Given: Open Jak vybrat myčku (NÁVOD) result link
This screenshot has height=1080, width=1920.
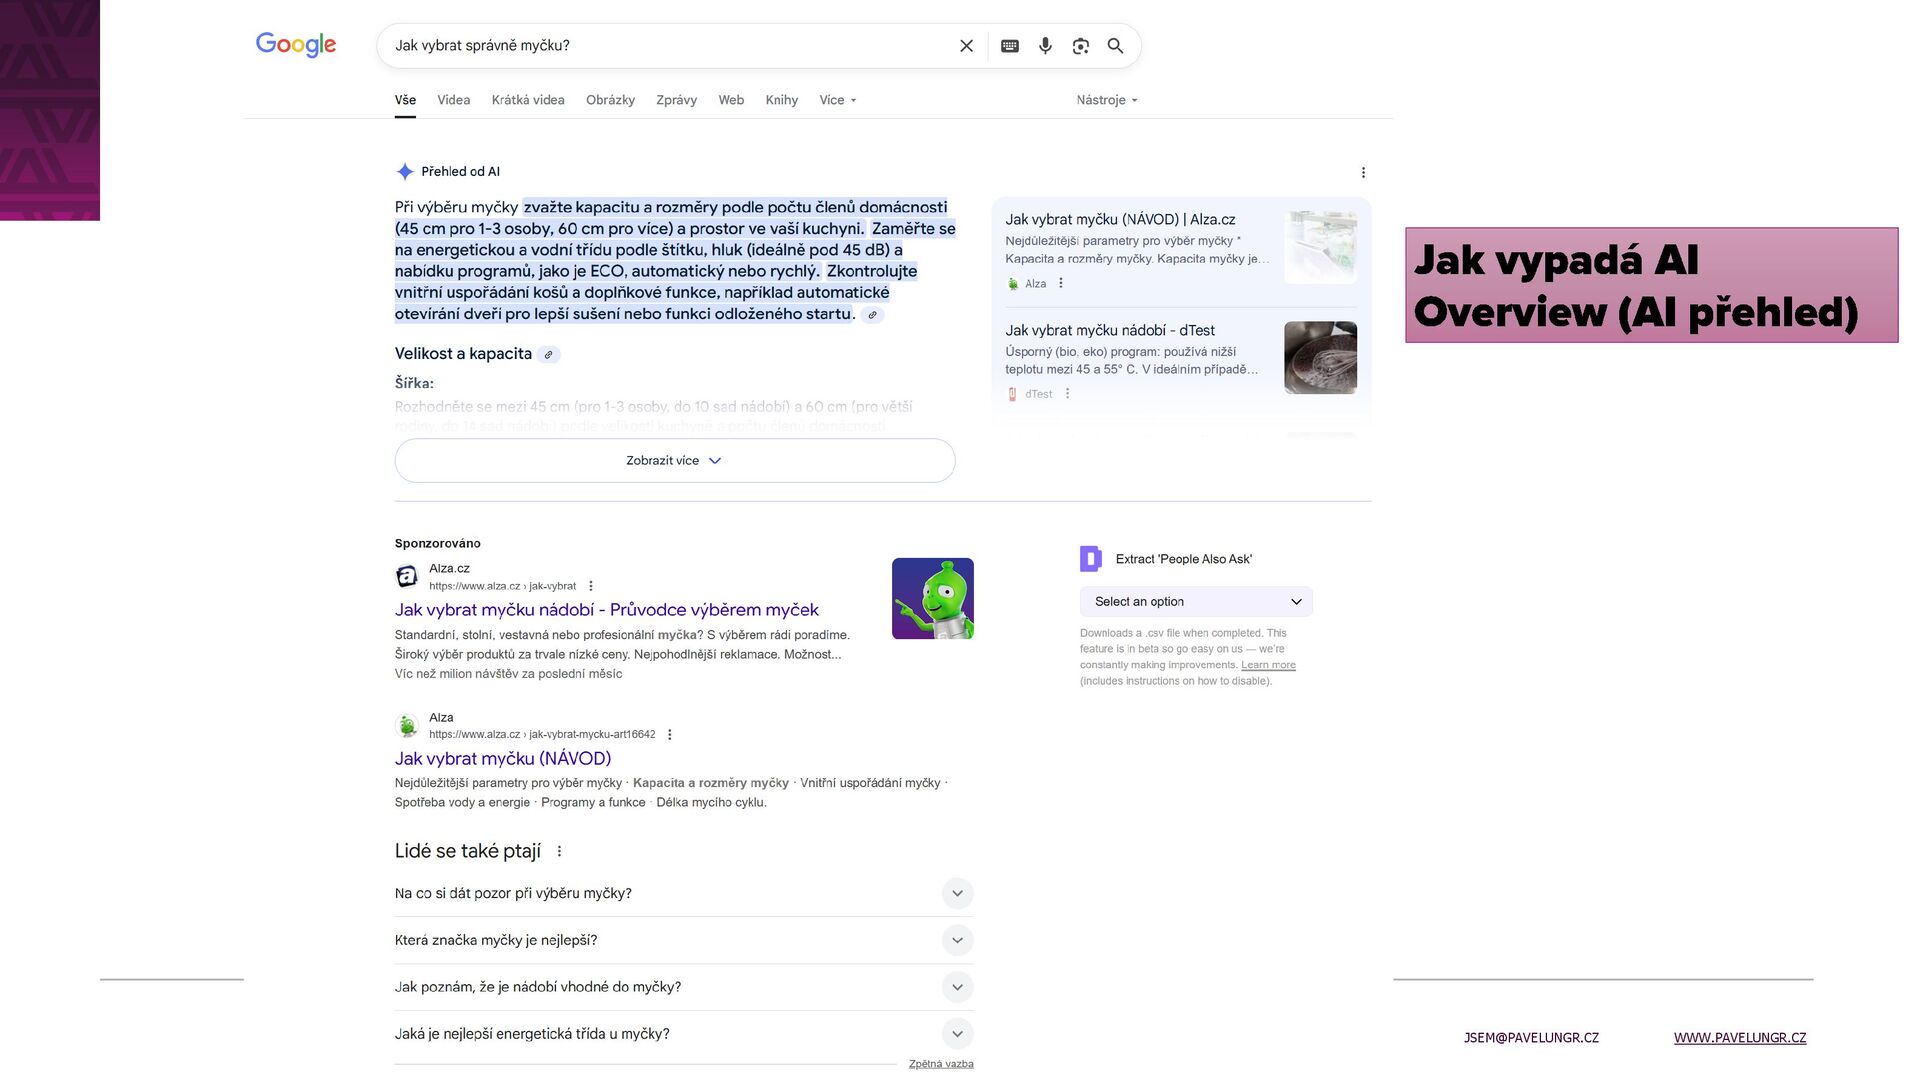Looking at the screenshot, I should point(503,759).
